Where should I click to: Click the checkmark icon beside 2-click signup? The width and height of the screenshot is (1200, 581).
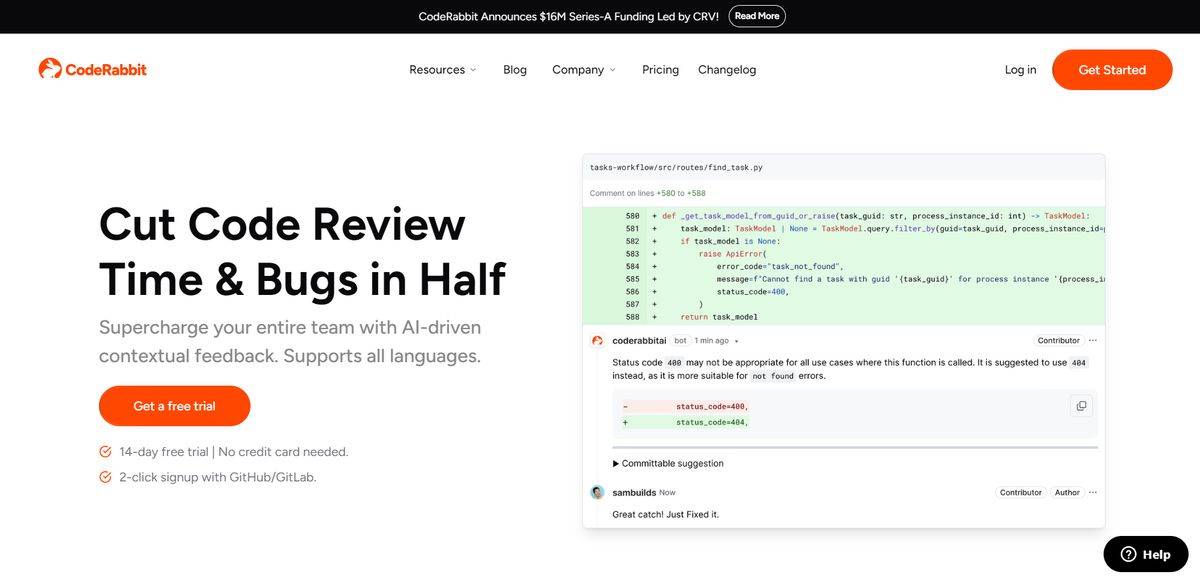pos(105,478)
